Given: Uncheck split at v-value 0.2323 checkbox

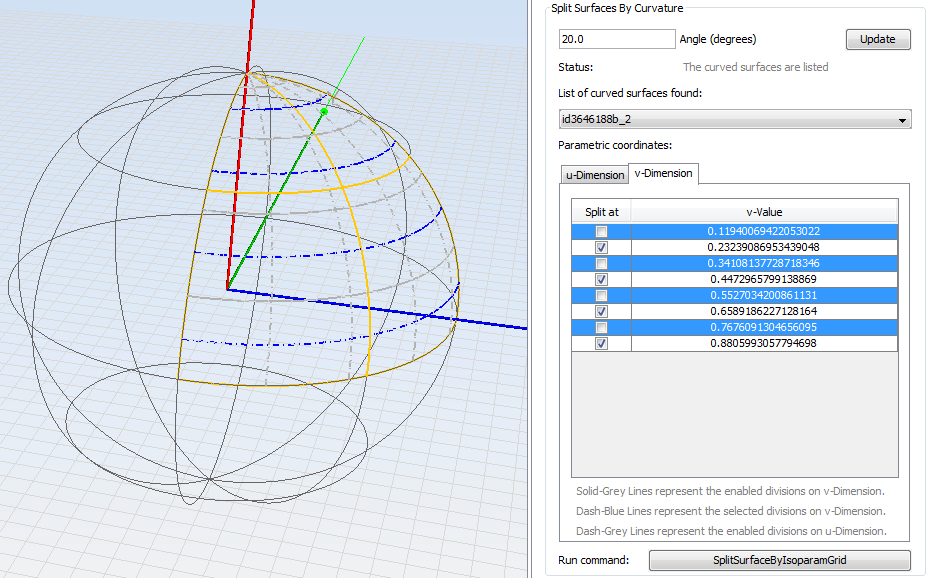Looking at the screenshot, I should [x=601, y=247].
